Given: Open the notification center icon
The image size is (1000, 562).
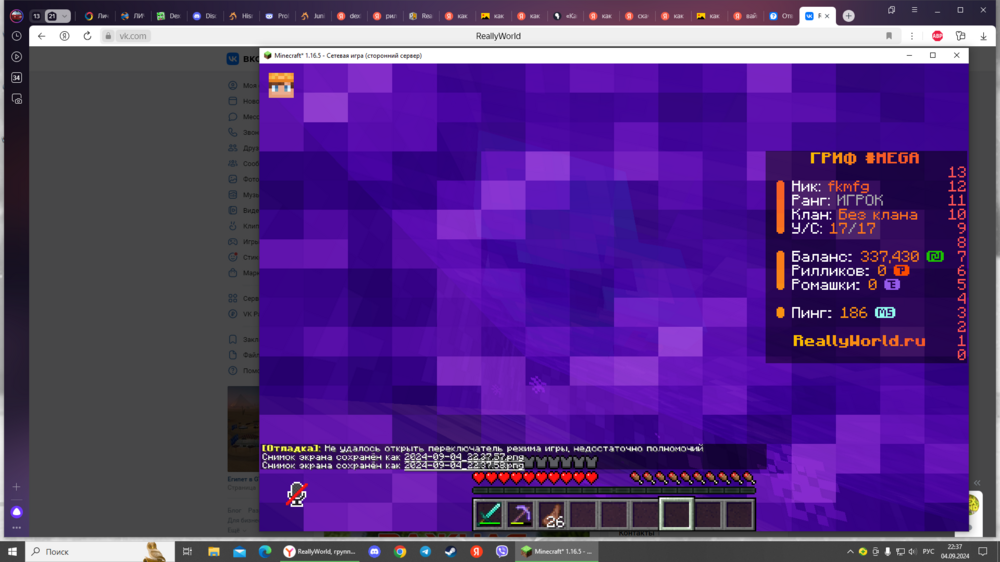Looking at the screenshot, I should click(x=983, y=551).
